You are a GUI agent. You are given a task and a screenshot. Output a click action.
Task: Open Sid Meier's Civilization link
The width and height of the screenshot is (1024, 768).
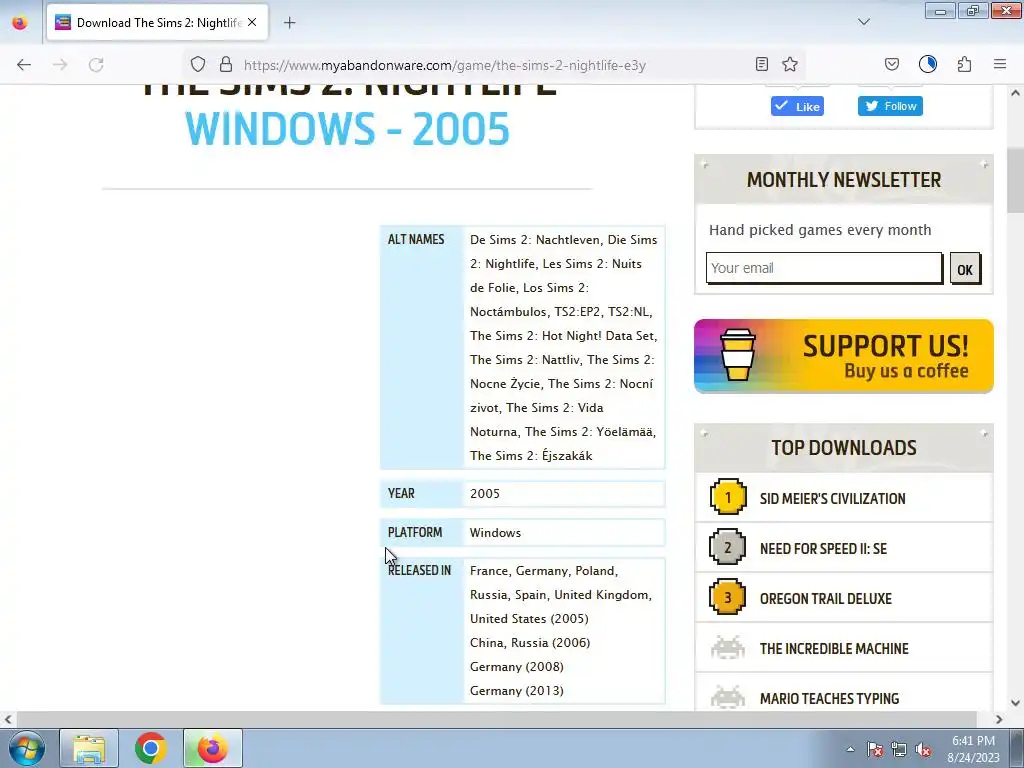[x=833, y=499]
